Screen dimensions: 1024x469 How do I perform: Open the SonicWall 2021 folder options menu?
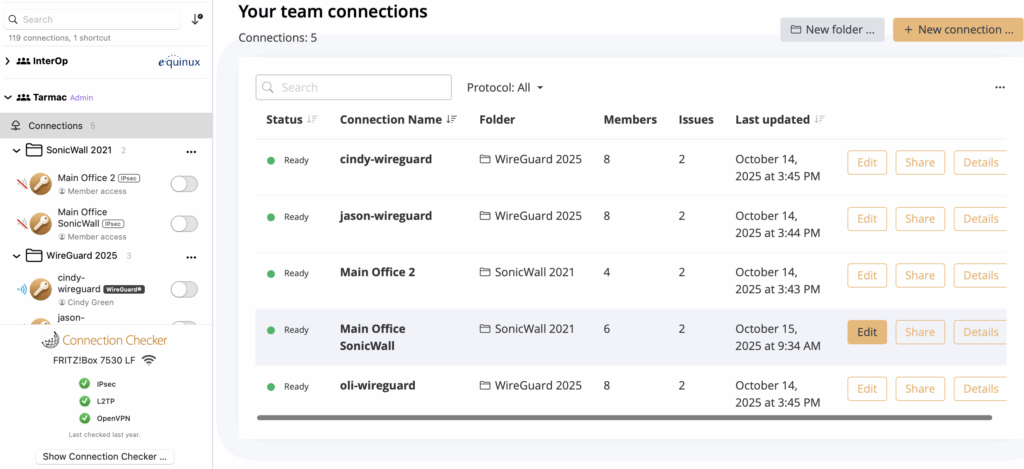(x=191, y=151)
